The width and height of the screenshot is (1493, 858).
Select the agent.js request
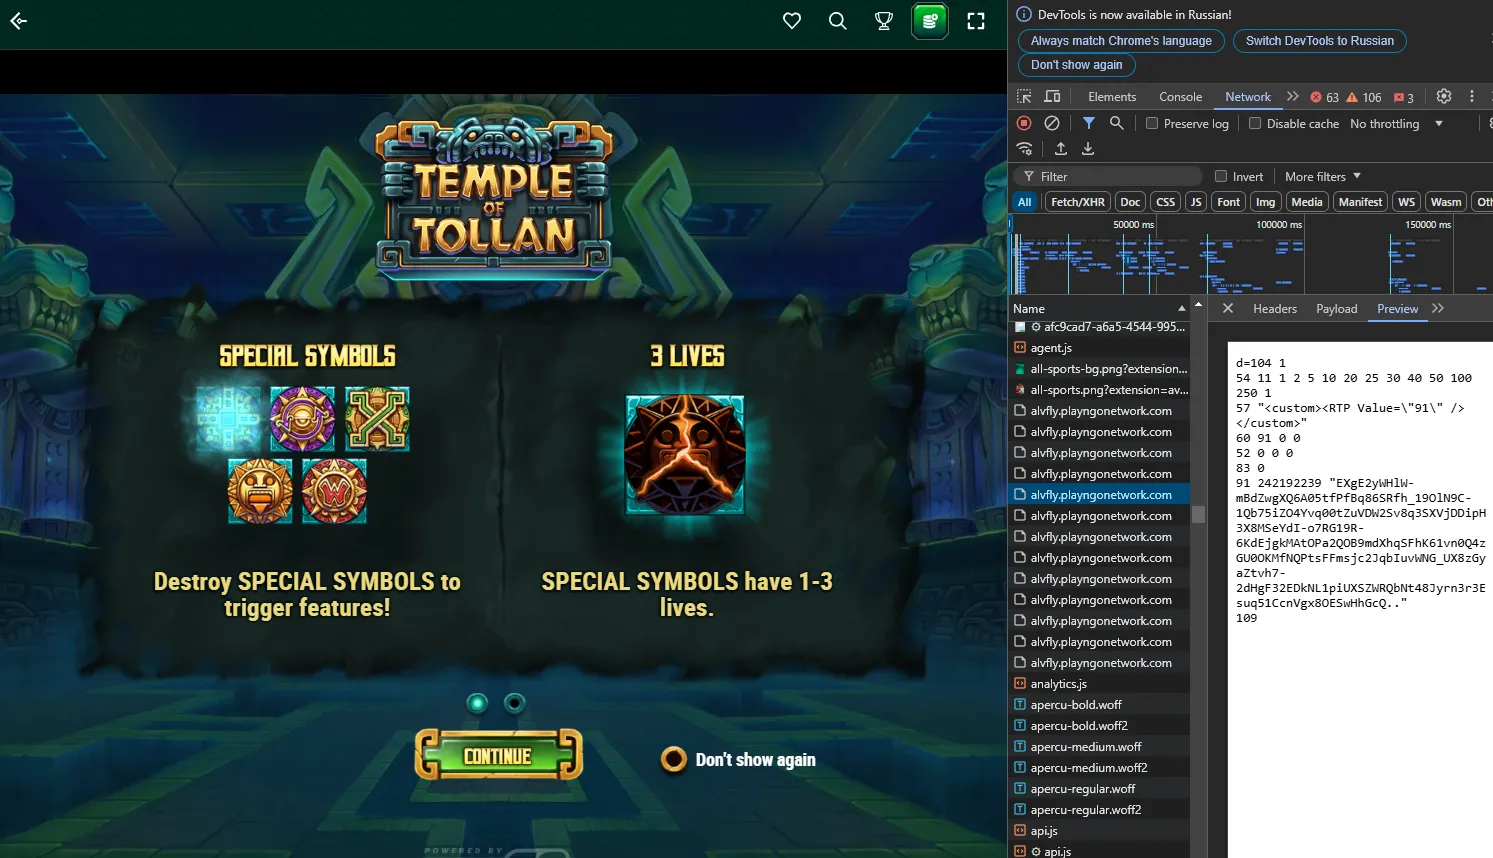pyautogui.click(x=1099, y=348)
